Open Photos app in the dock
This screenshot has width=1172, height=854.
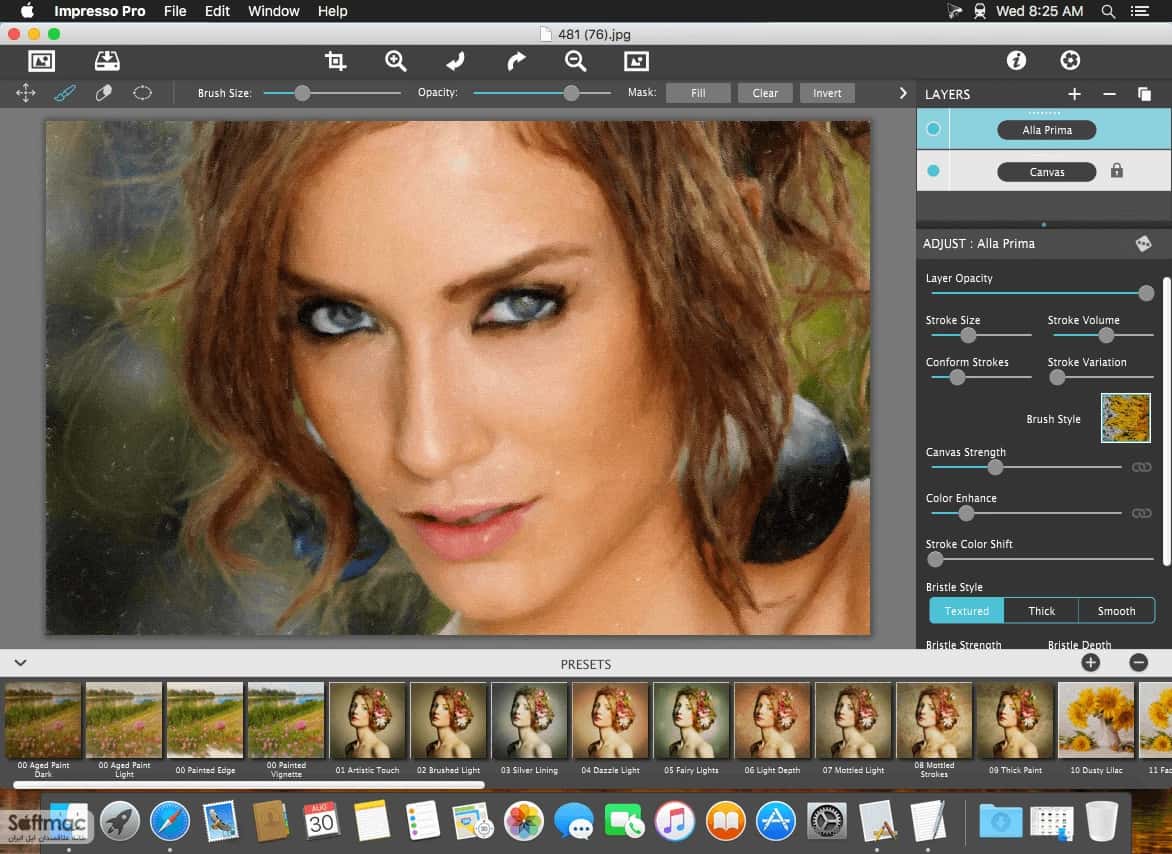click(x=523, y=820)
